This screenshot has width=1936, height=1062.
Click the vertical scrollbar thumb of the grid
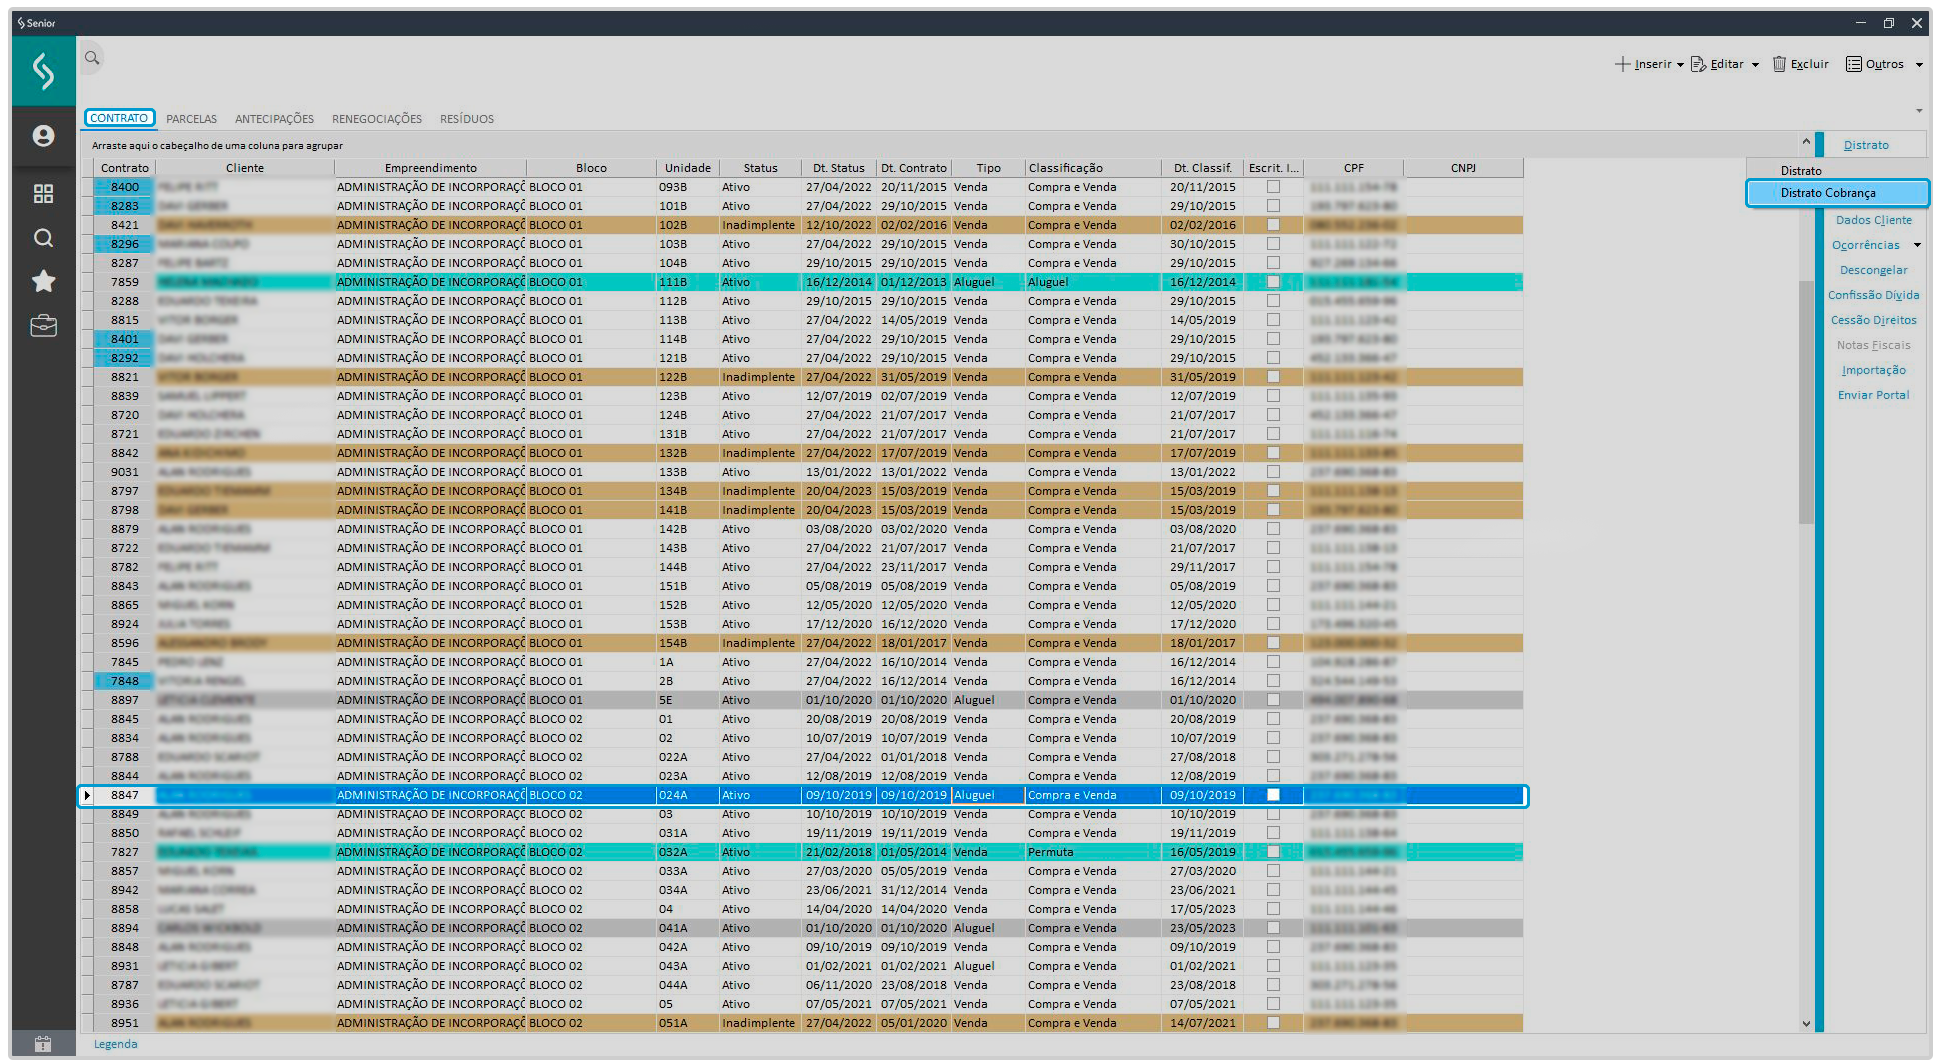coord(1806,401)
